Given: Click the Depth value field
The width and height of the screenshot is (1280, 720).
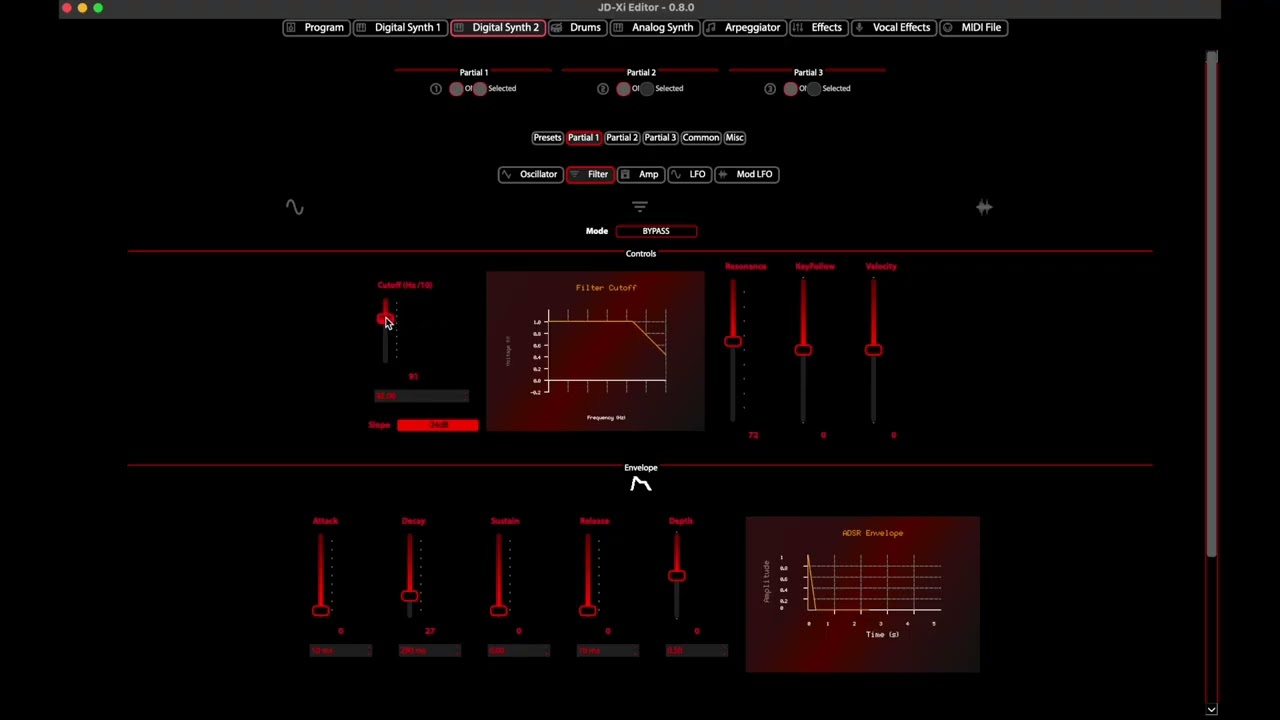Looking at the screenshot, I should tap(696, 651).
